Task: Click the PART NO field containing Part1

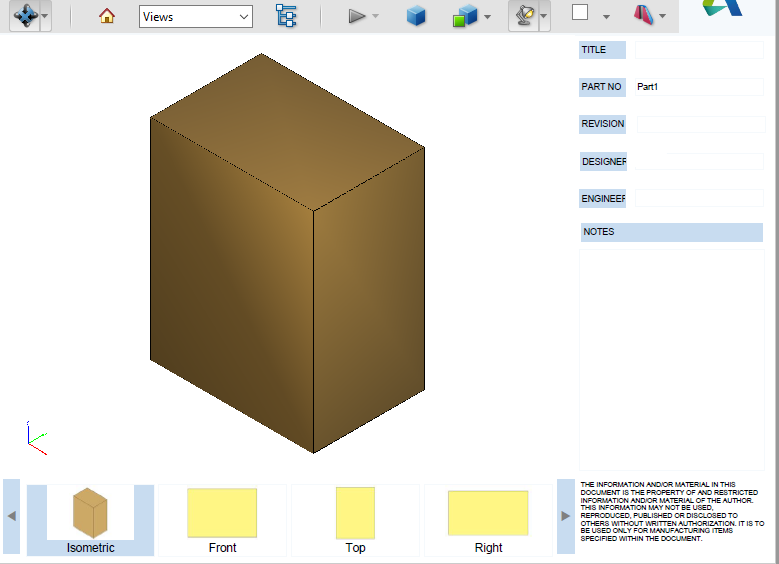Action: pos(699,86)
